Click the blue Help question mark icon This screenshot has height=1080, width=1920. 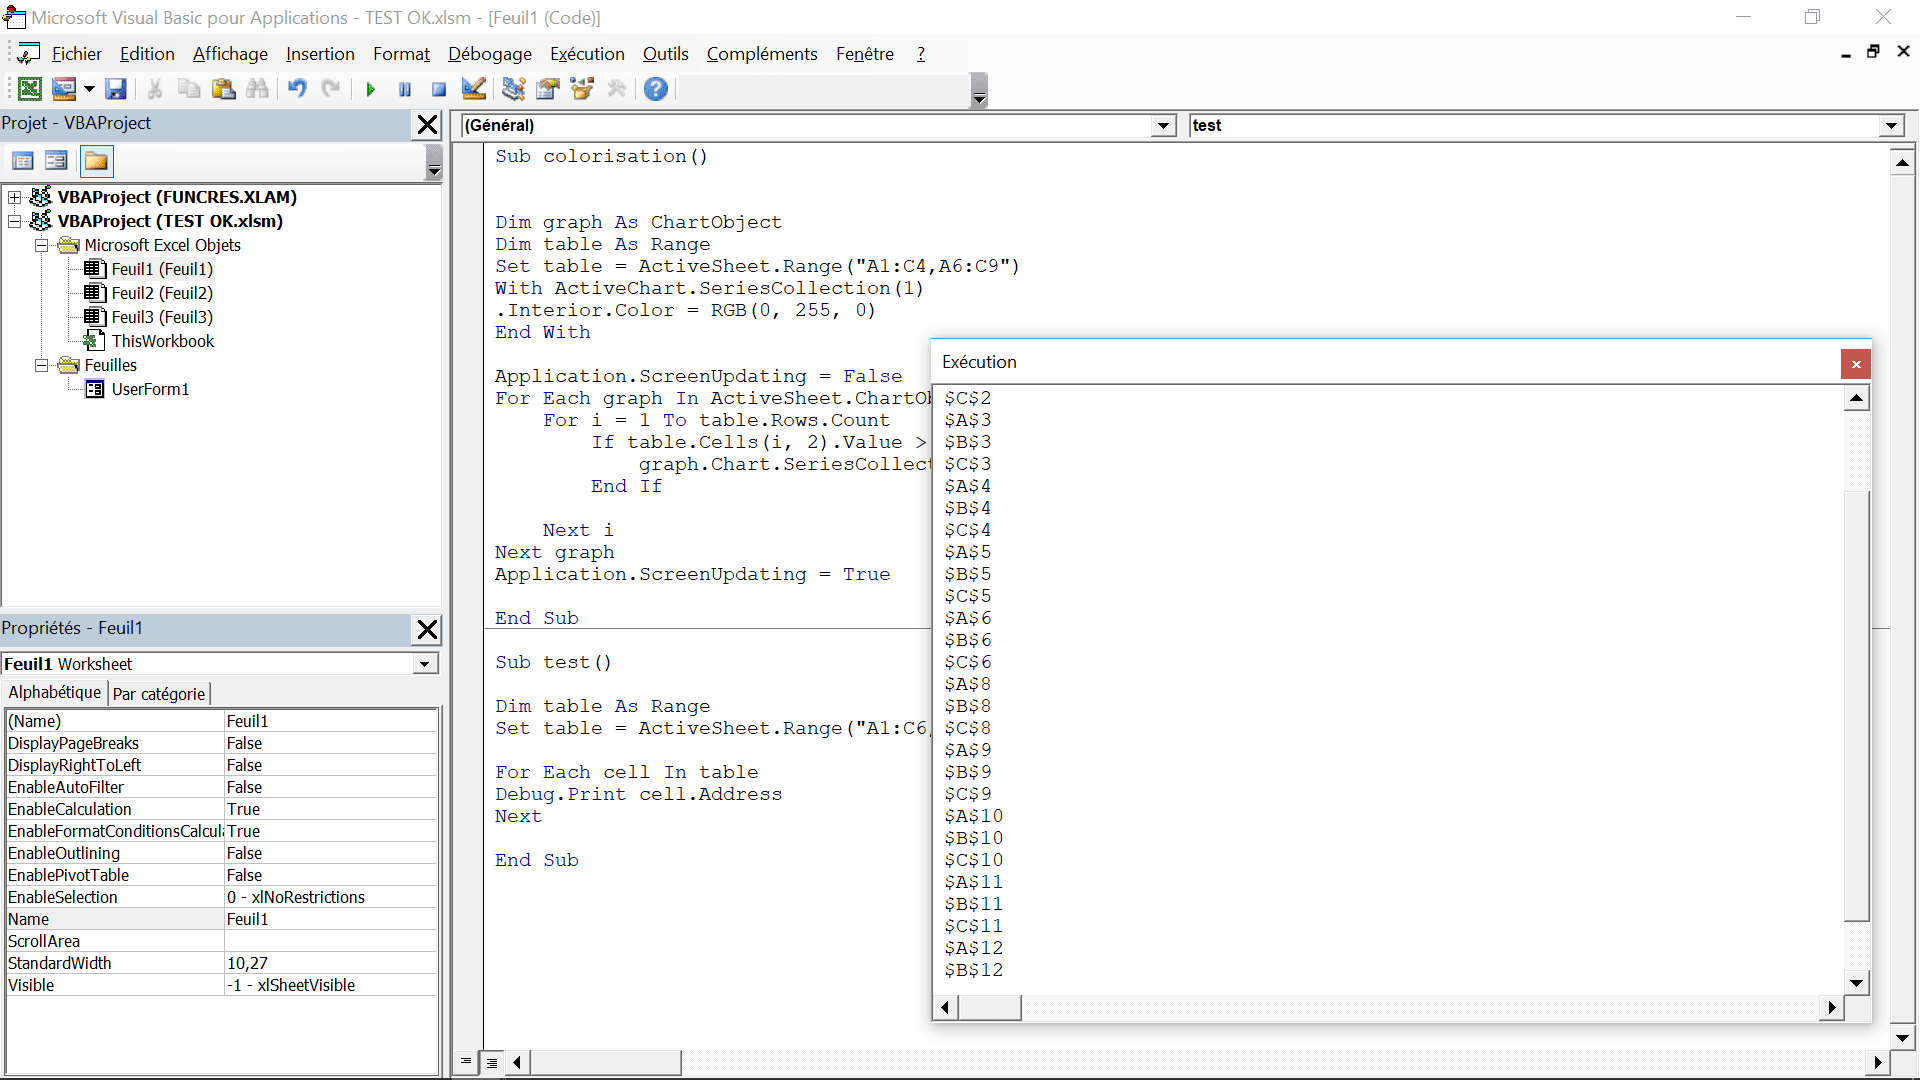pos(655,89)
